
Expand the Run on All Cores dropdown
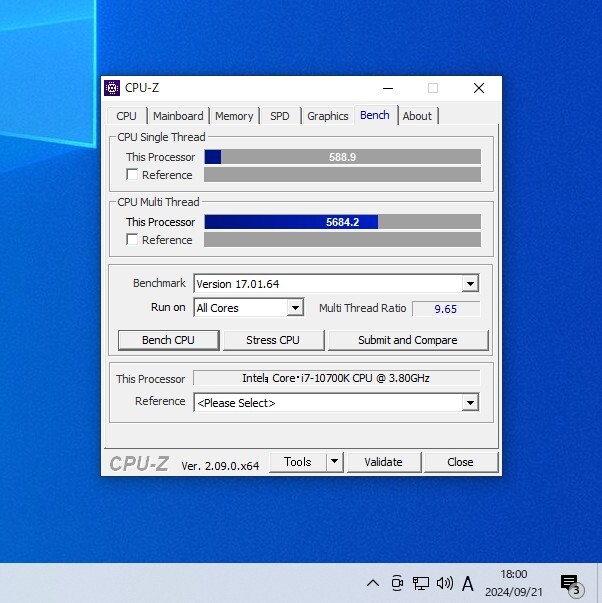tap(295, 308)
